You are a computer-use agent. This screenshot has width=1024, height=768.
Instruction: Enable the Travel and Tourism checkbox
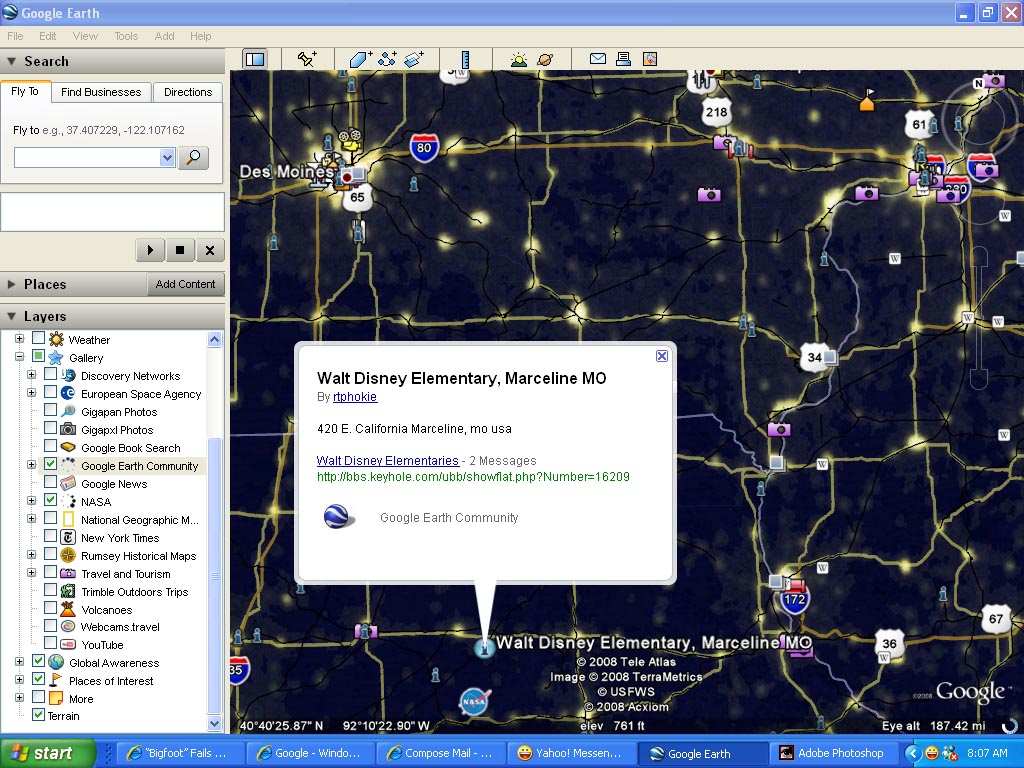tap(50, 572)
